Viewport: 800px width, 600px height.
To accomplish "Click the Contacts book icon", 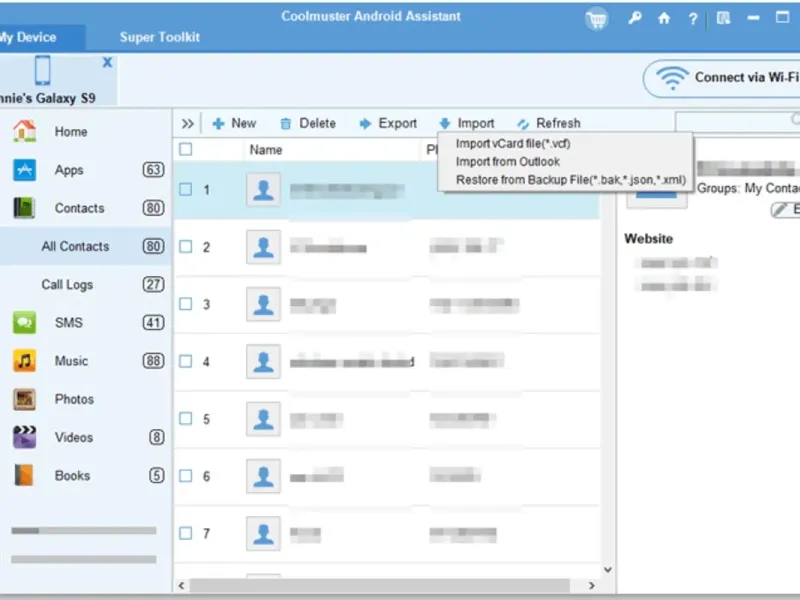I will 24,208.
